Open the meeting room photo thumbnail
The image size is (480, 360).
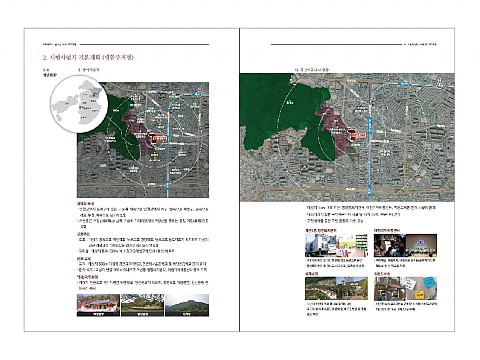pyautogui.click(x=405, y=246)
